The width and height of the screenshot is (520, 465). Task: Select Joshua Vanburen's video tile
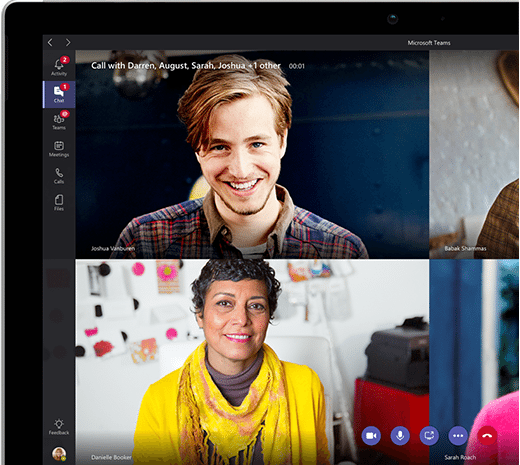(x=252, y=154)
